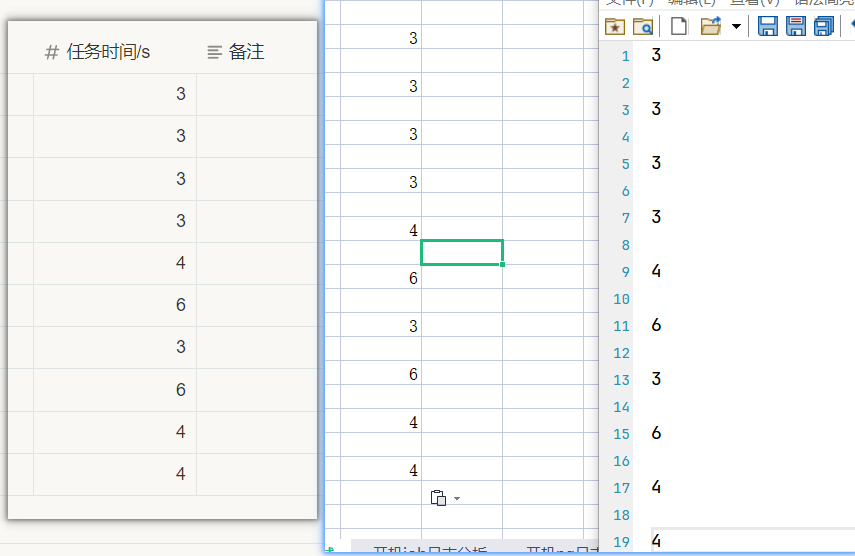Click the value 4 on editor line 9
Image resolution: width=855 pixels, height=556 pixels.
click(x=657, y=270)
